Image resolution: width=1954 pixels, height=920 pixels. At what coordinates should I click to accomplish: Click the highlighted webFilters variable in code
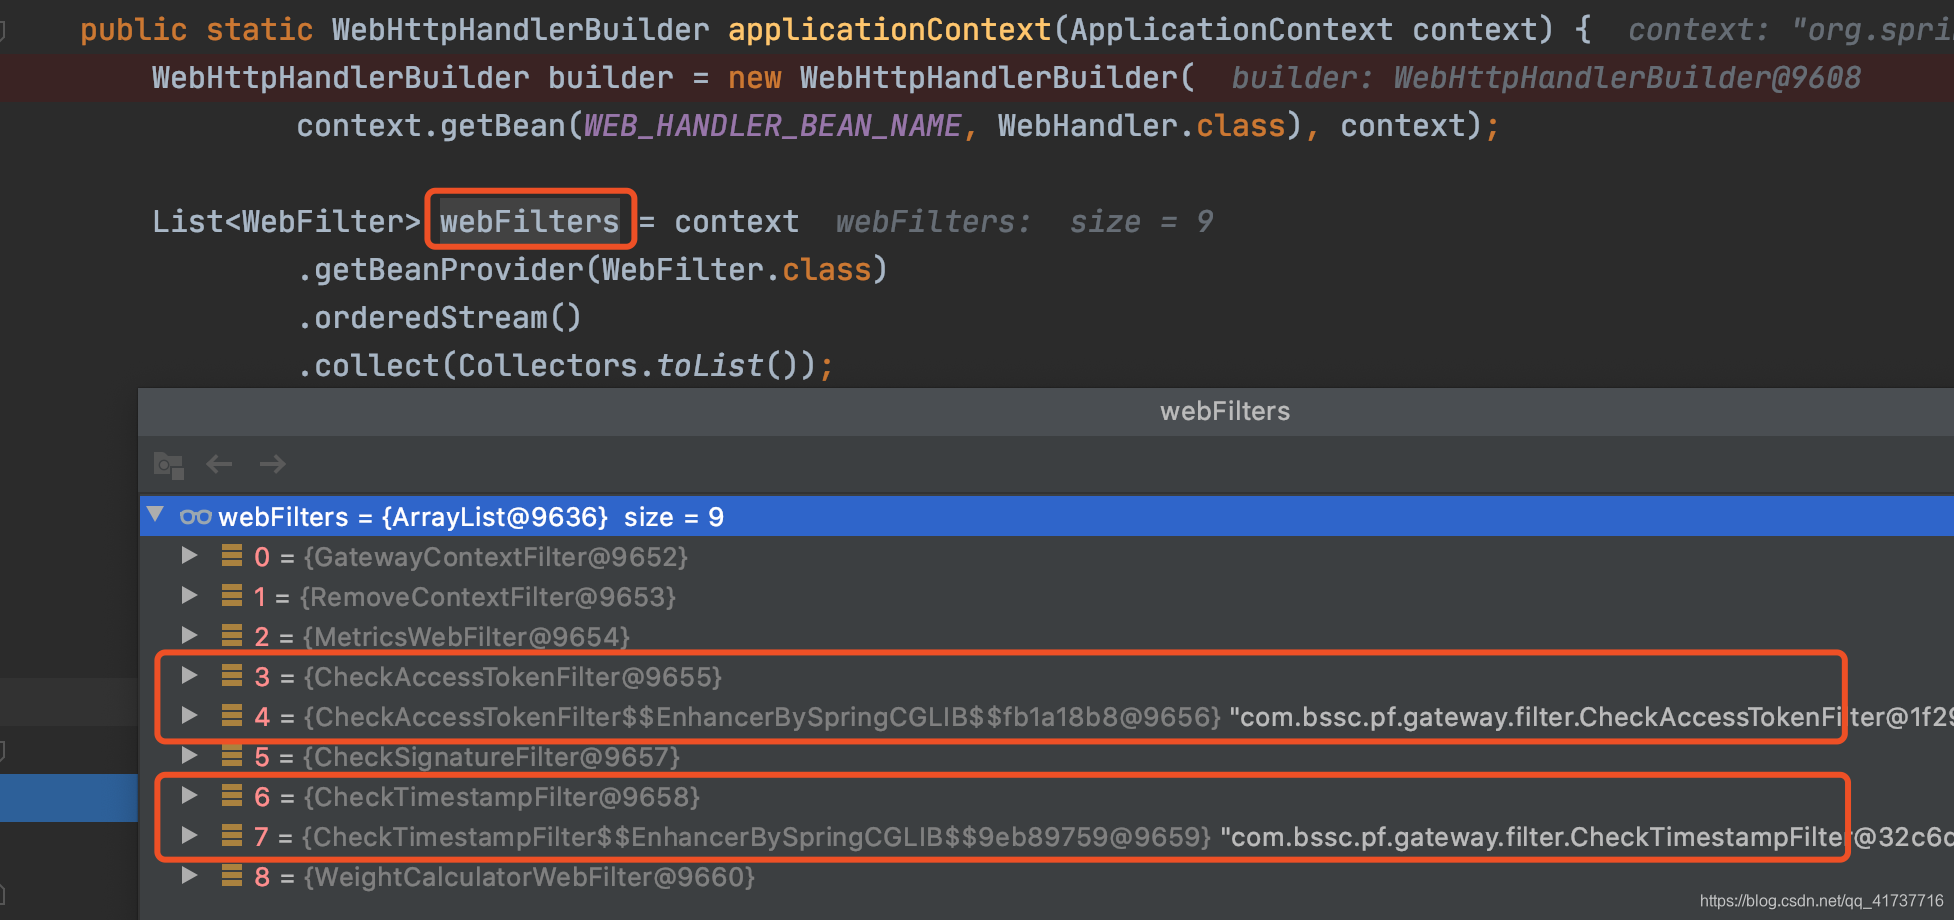click(530, 221)
